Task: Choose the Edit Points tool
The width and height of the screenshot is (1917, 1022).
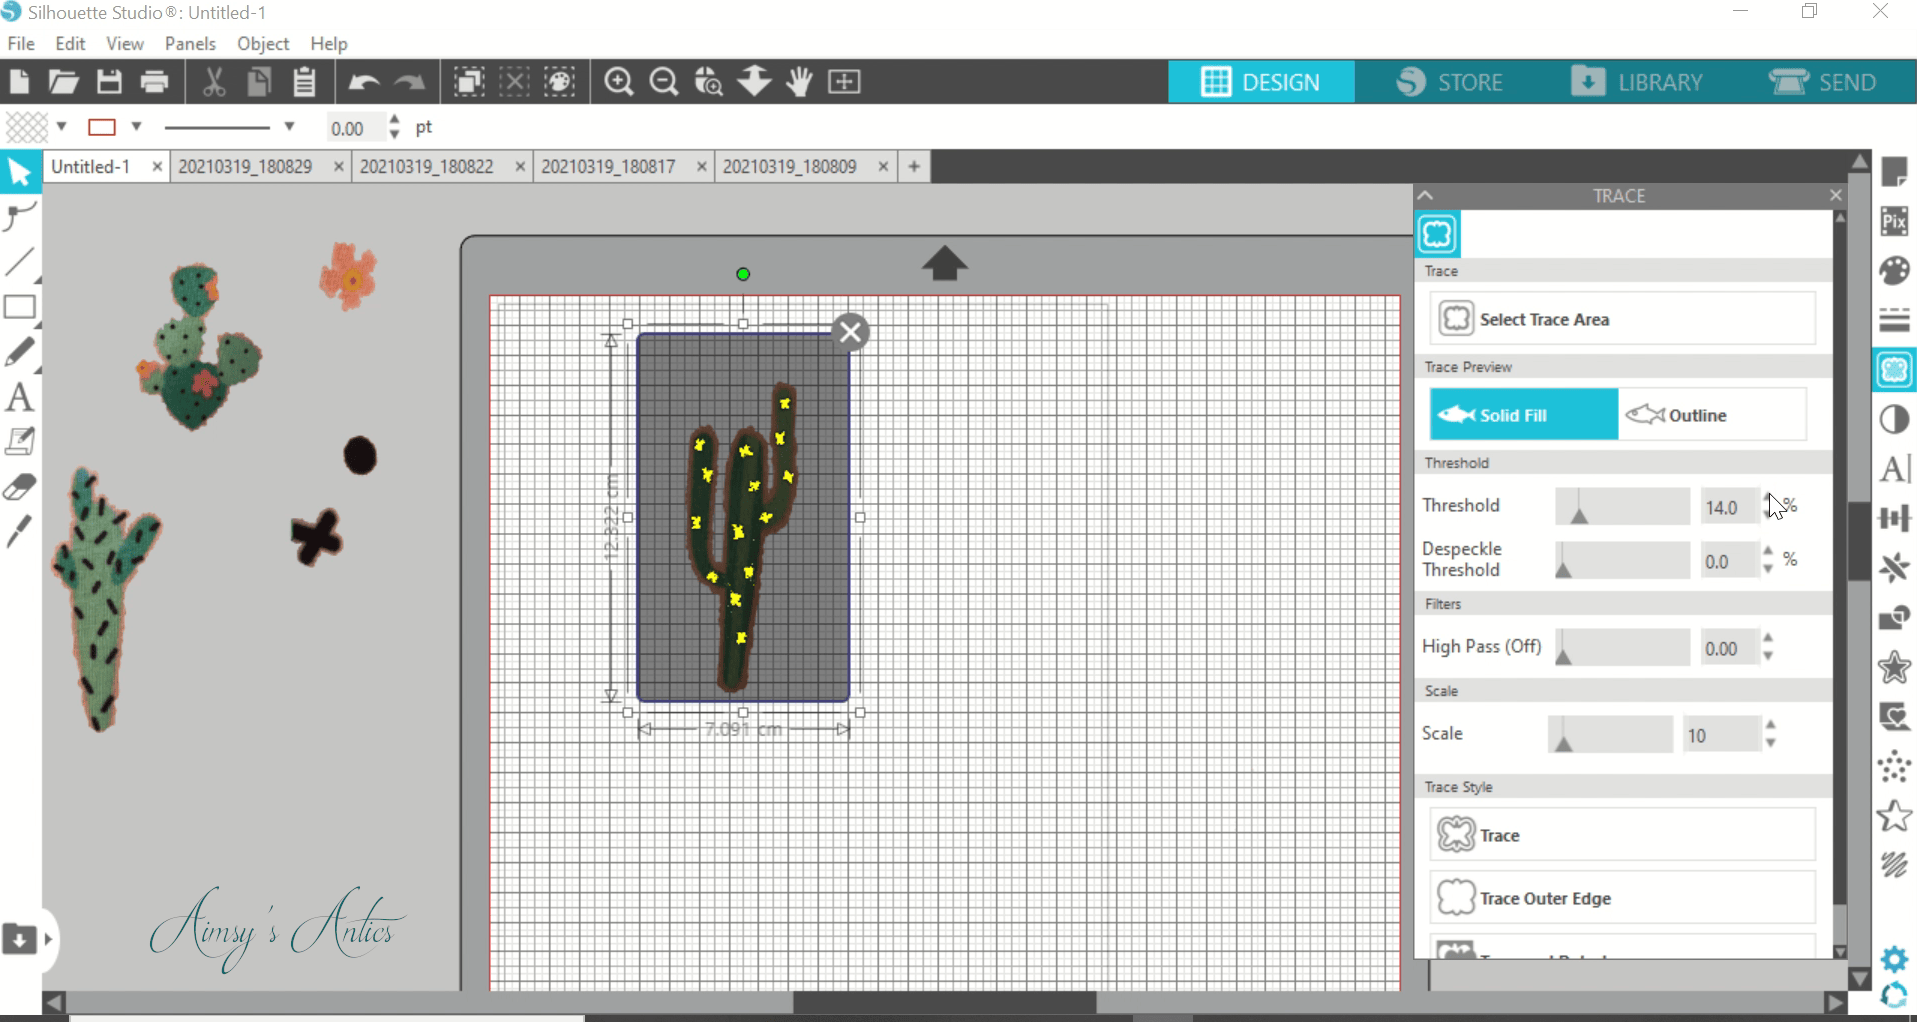Action: point(20,216)
